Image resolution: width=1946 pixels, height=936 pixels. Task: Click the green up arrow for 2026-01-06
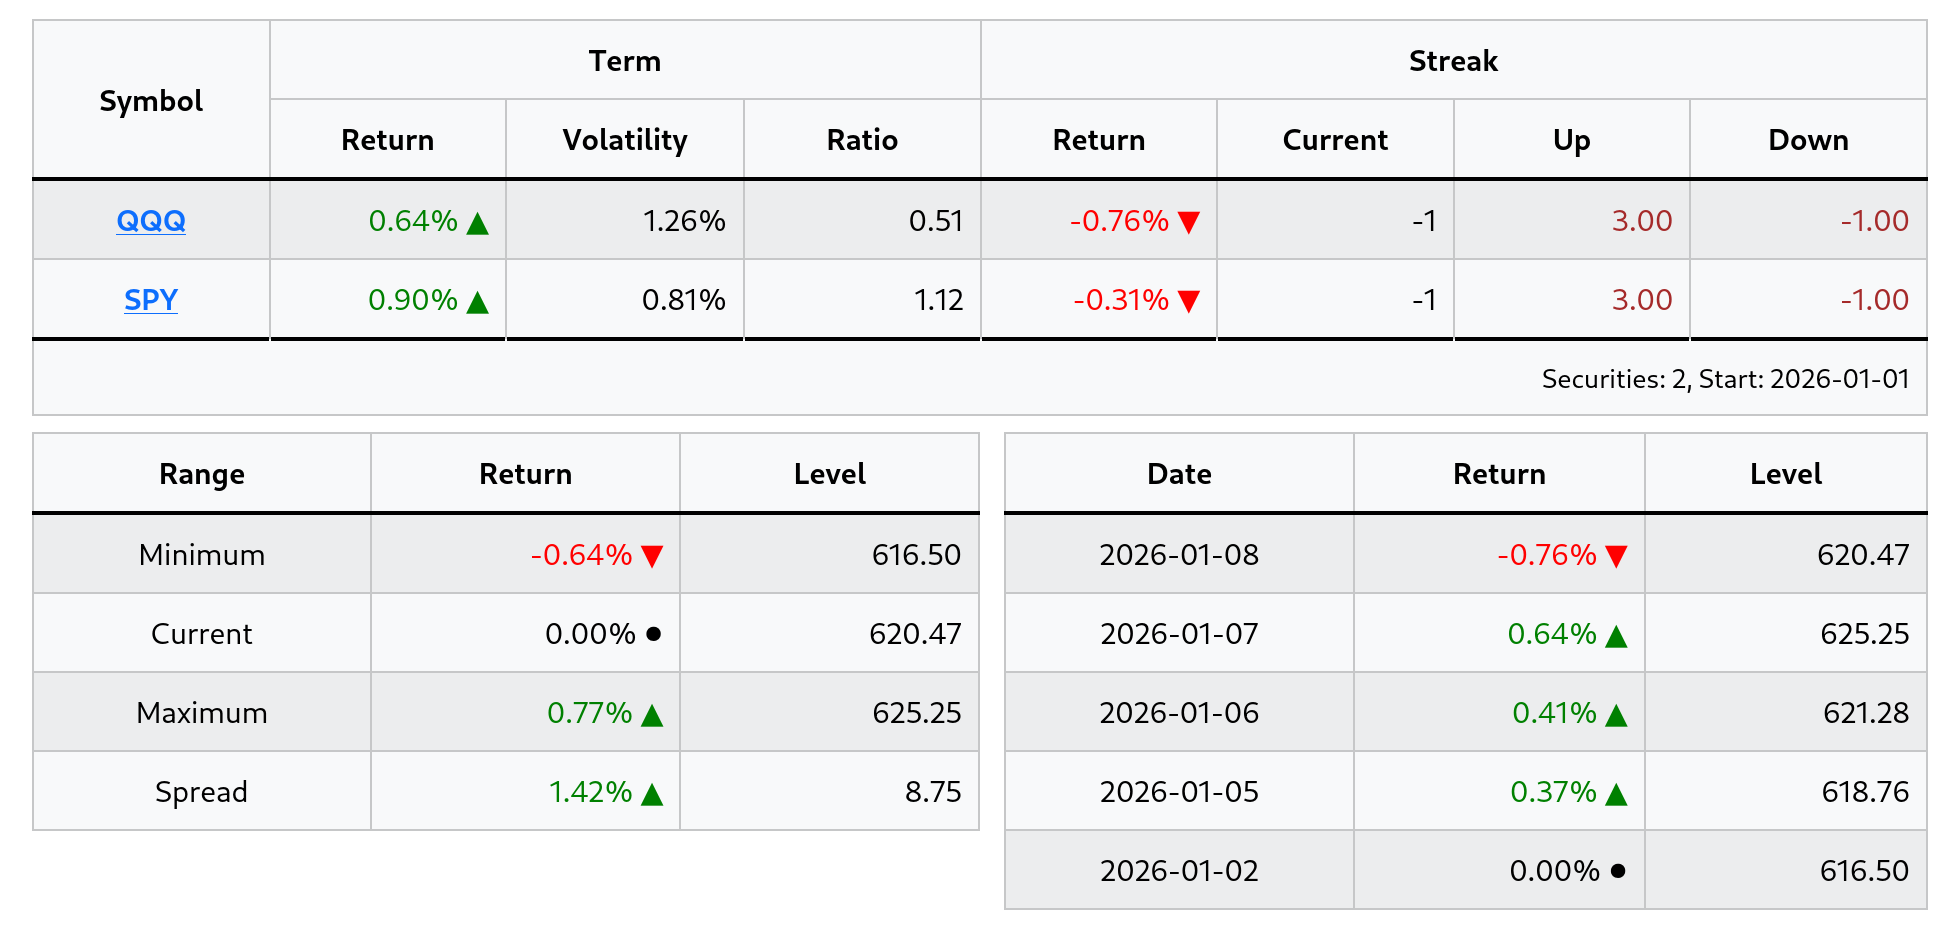pyautogui.click(x=1616, y=714)
